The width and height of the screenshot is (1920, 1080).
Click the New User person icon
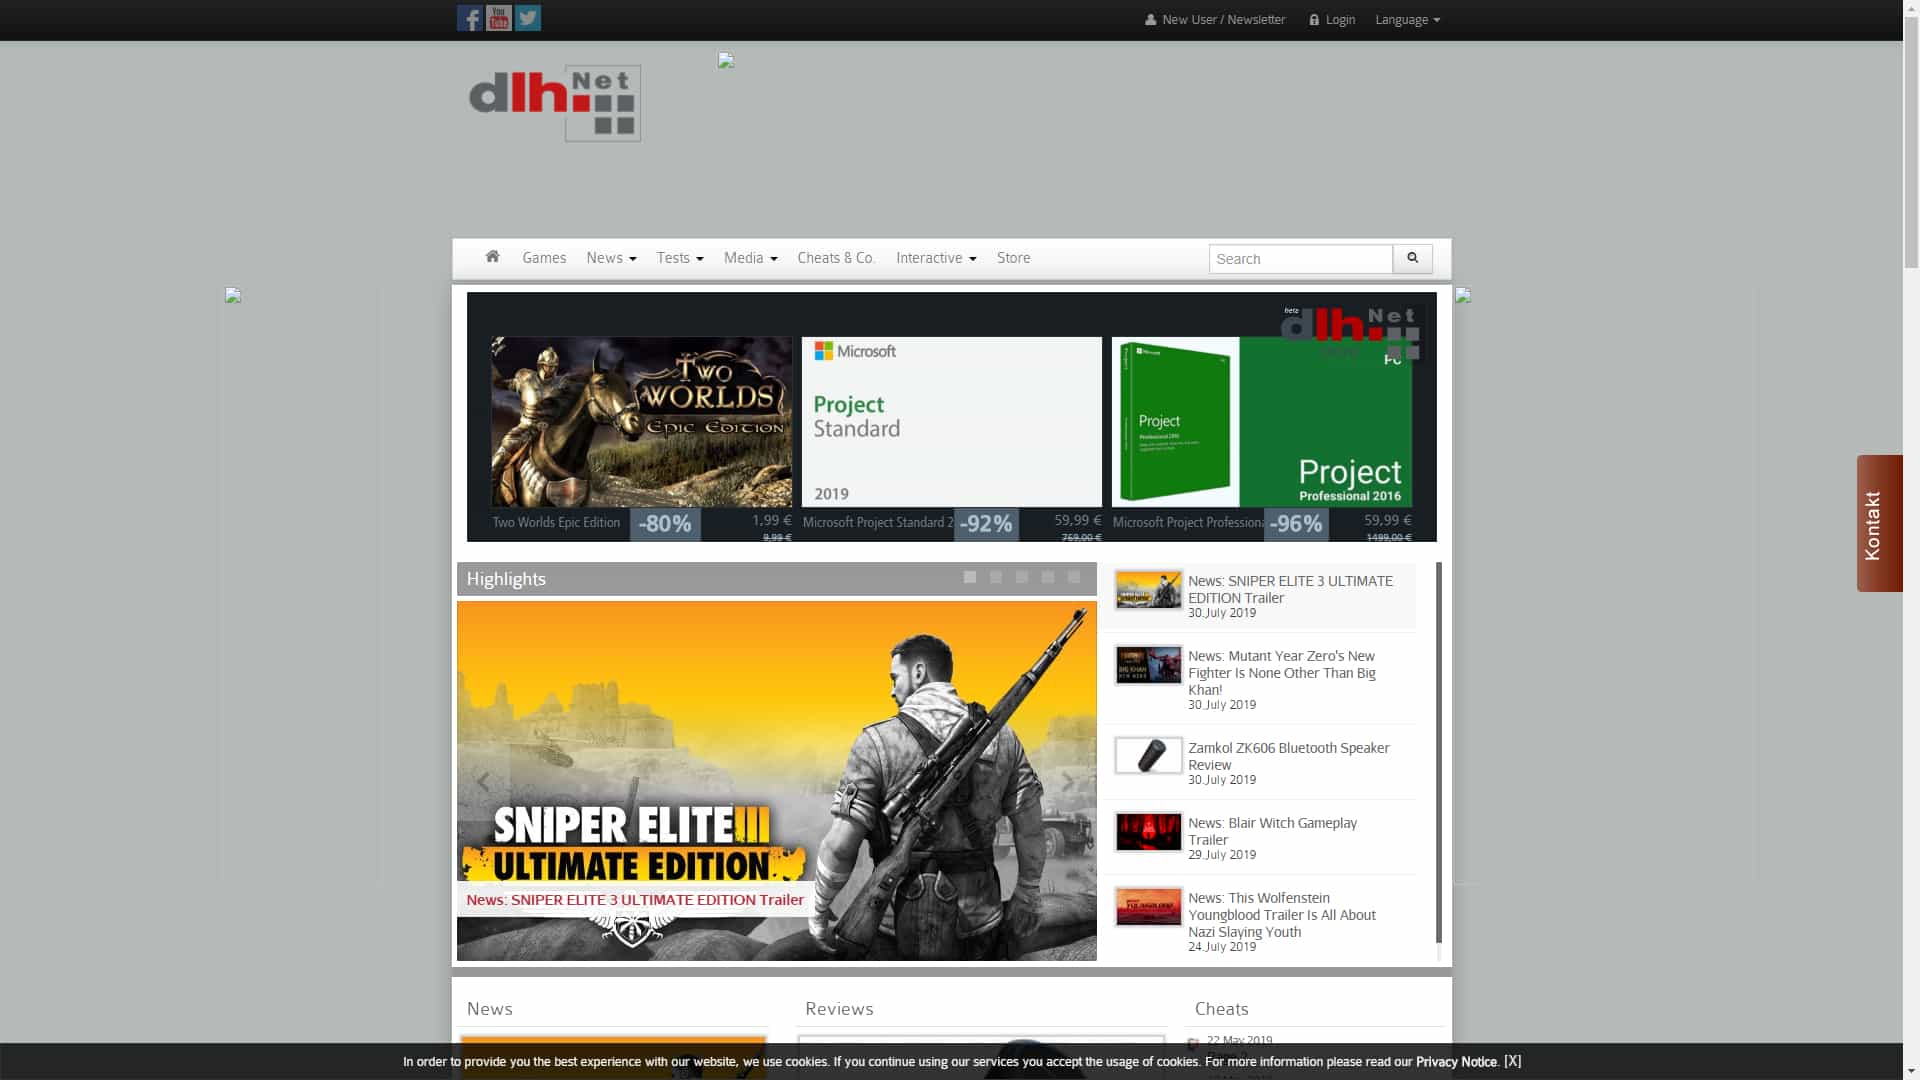(1148, 19)
